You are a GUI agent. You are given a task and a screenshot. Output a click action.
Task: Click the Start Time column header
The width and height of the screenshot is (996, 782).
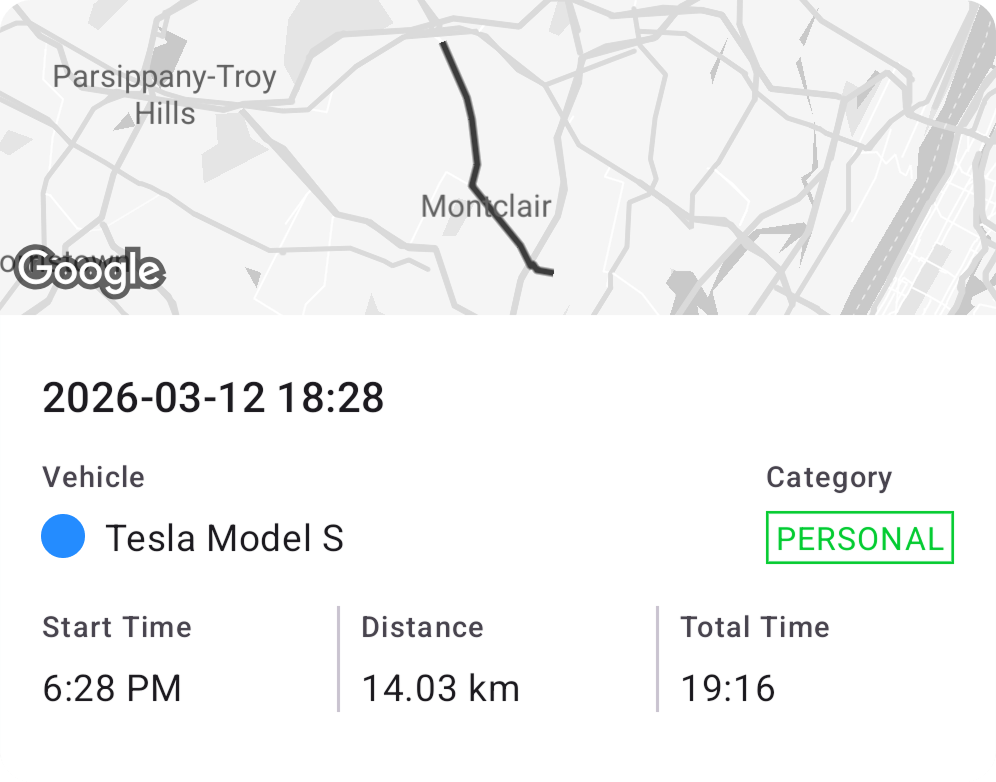coord(116,627)
